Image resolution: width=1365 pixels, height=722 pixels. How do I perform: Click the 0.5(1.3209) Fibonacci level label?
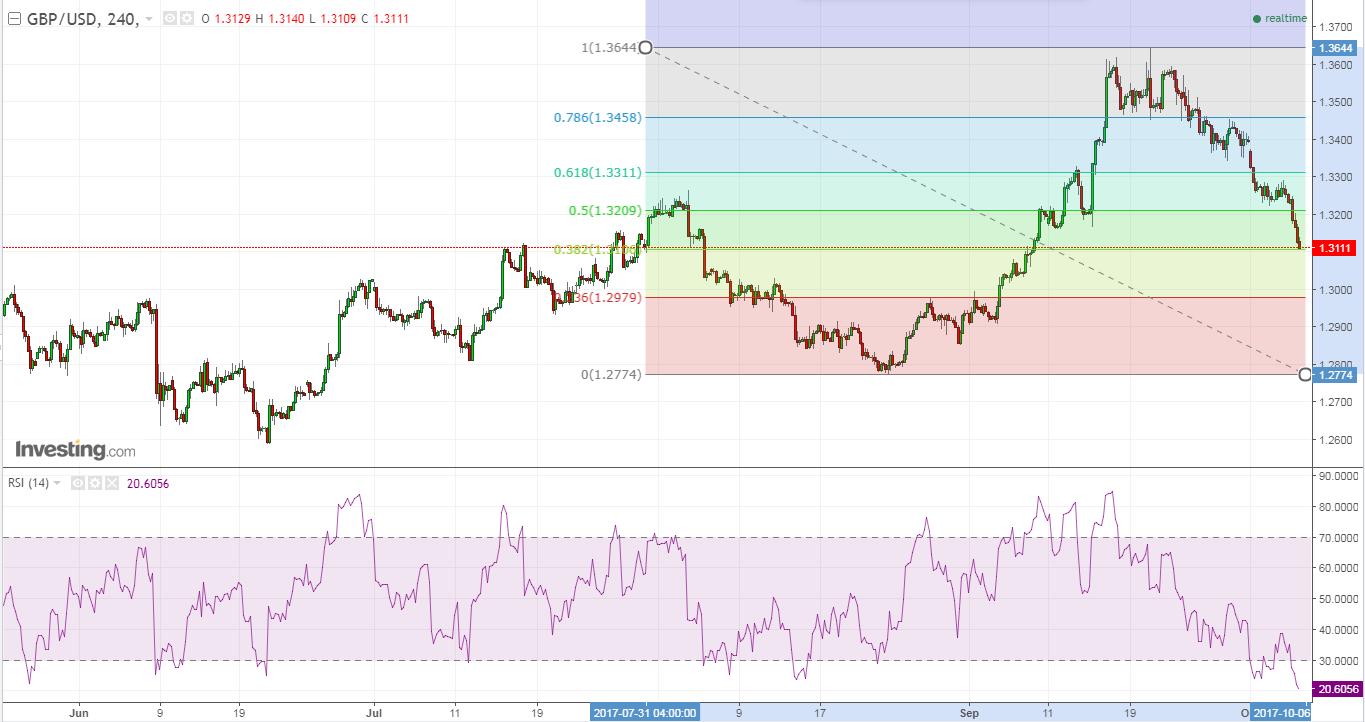pos(605,211)
